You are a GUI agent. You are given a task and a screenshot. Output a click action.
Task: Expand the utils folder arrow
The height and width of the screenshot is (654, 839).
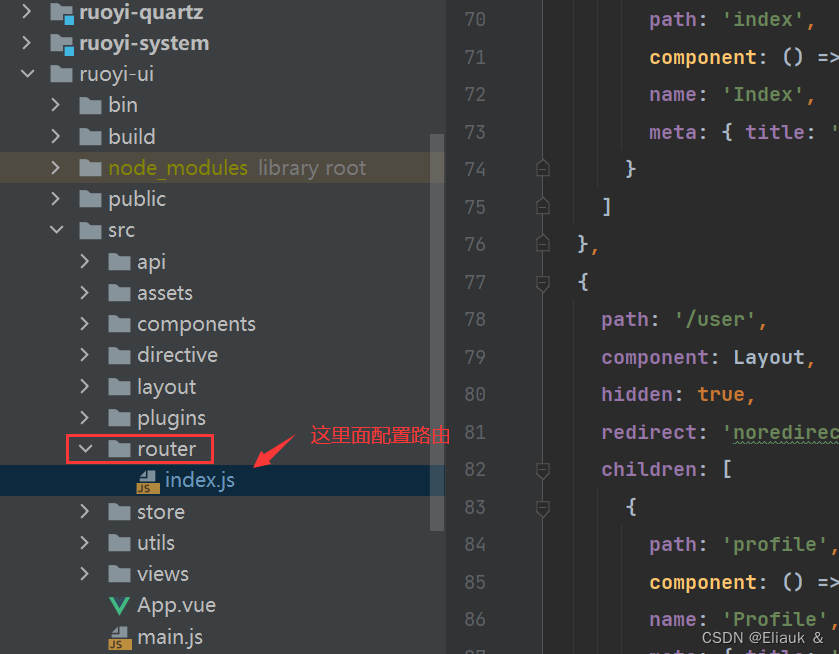click(84, 543)
